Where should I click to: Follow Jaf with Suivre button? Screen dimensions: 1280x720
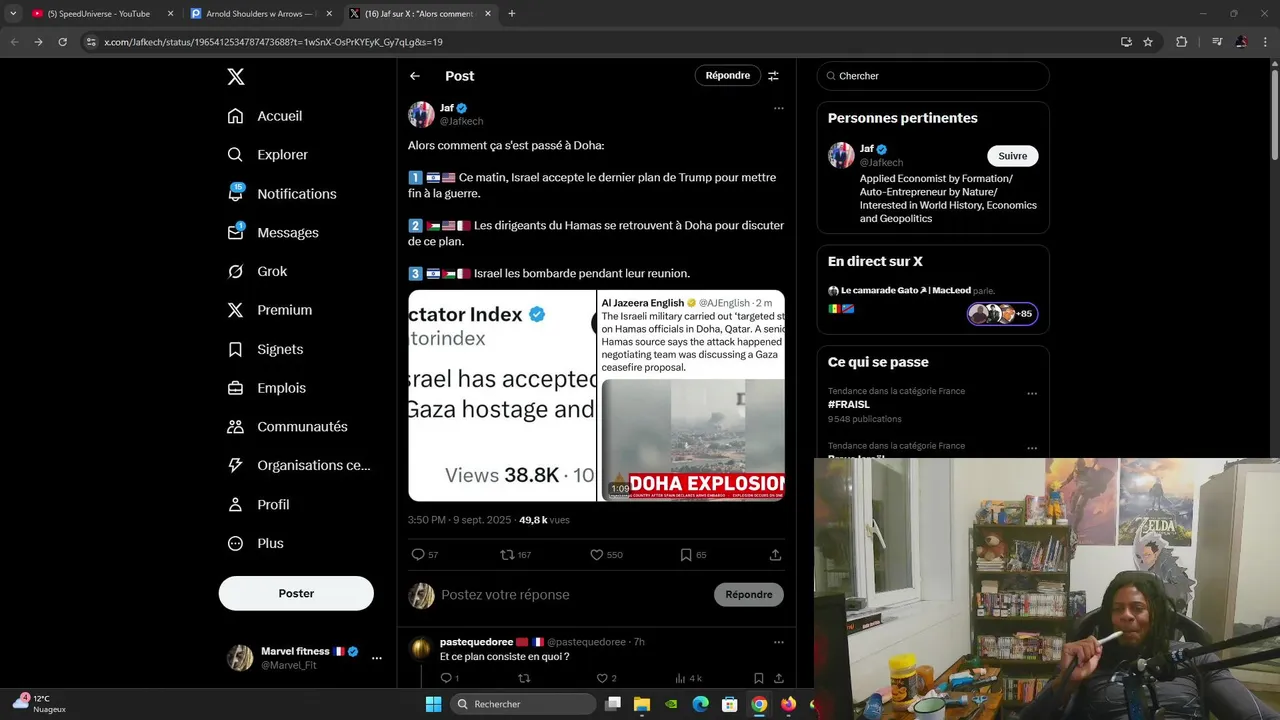point(1013,156)
